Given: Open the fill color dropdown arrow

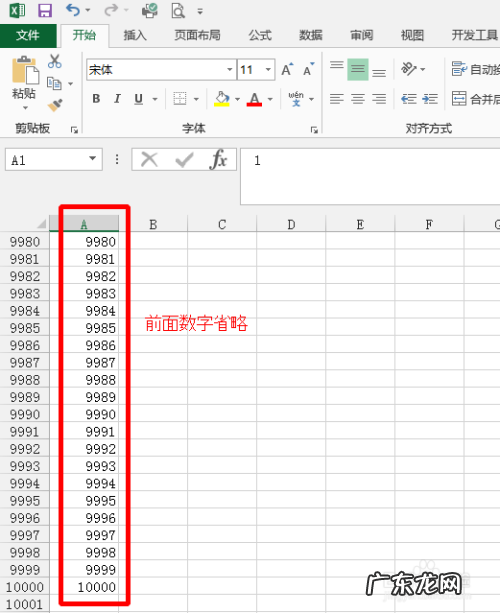Looking at the screenshot, I should pos(237,99).
